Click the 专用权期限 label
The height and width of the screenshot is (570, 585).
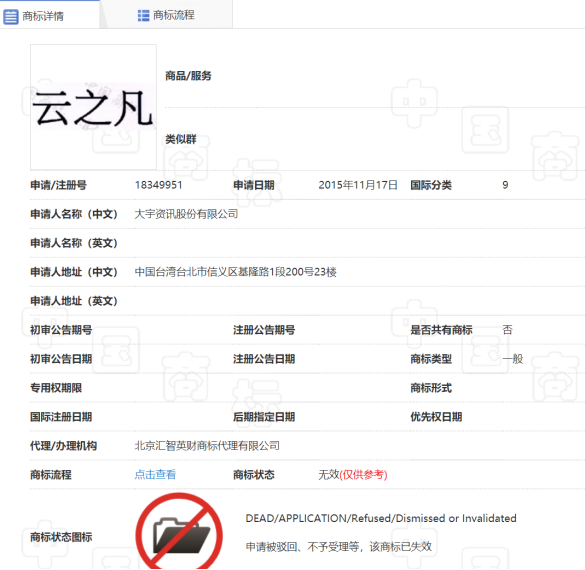[56, 388]
